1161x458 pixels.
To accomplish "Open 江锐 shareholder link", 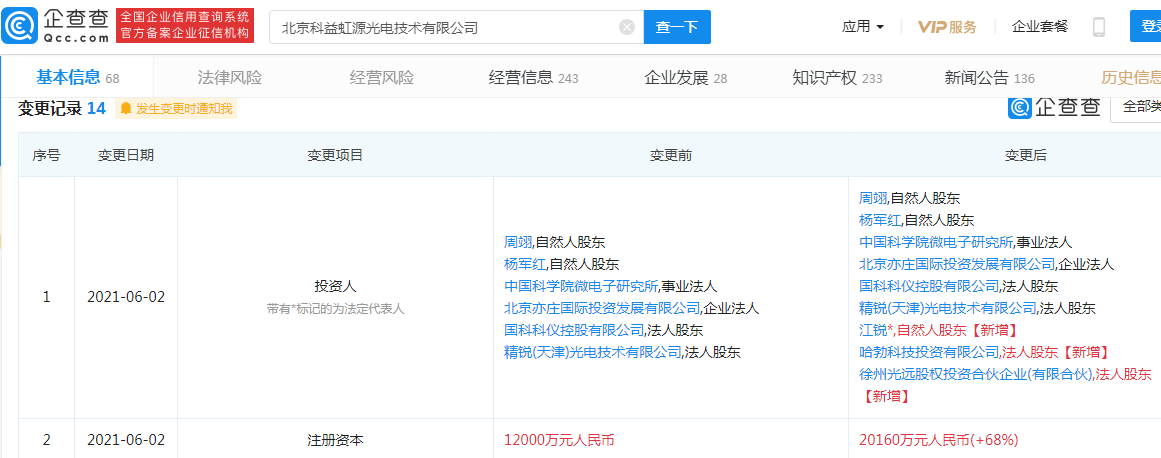I will (872, 330).
